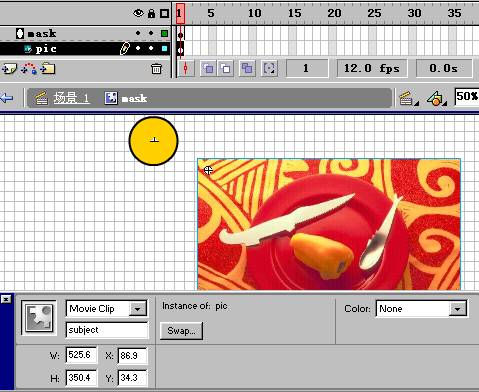Click the Center Frame button
The height and width of the screenshot is (392, 479).
click(x=186, y=69)
